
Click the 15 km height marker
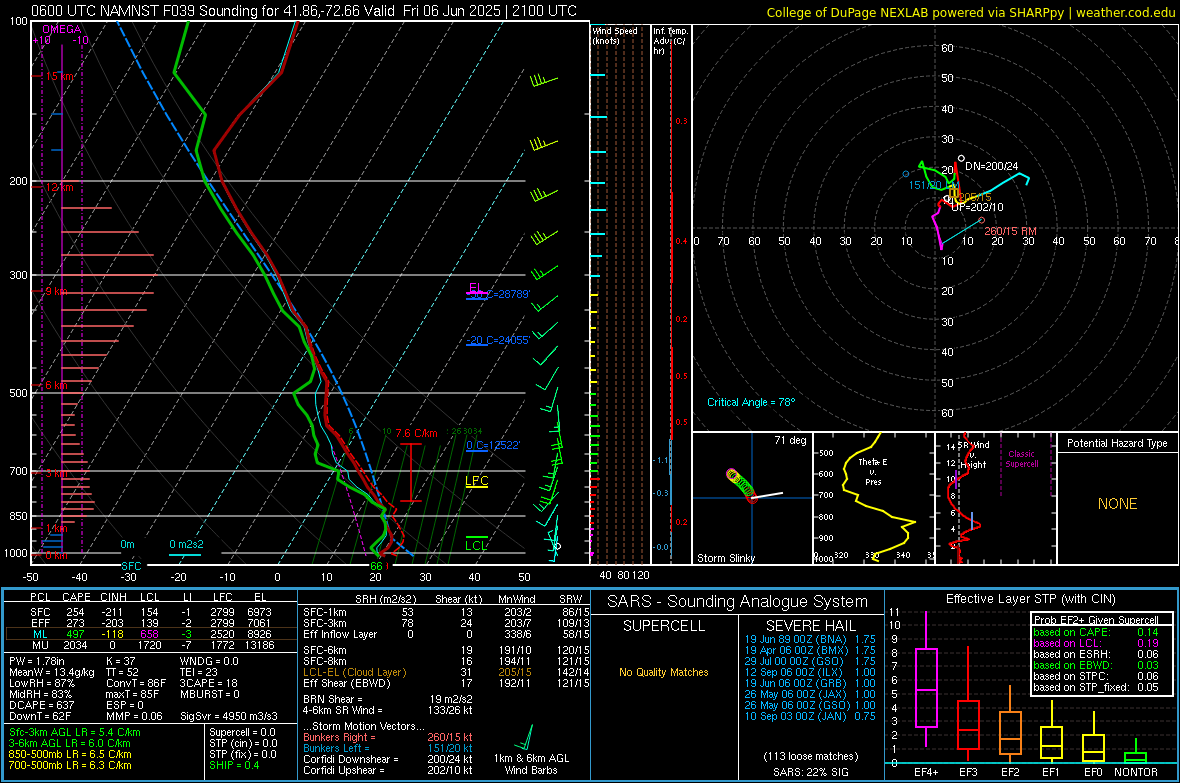coord(59,76)
